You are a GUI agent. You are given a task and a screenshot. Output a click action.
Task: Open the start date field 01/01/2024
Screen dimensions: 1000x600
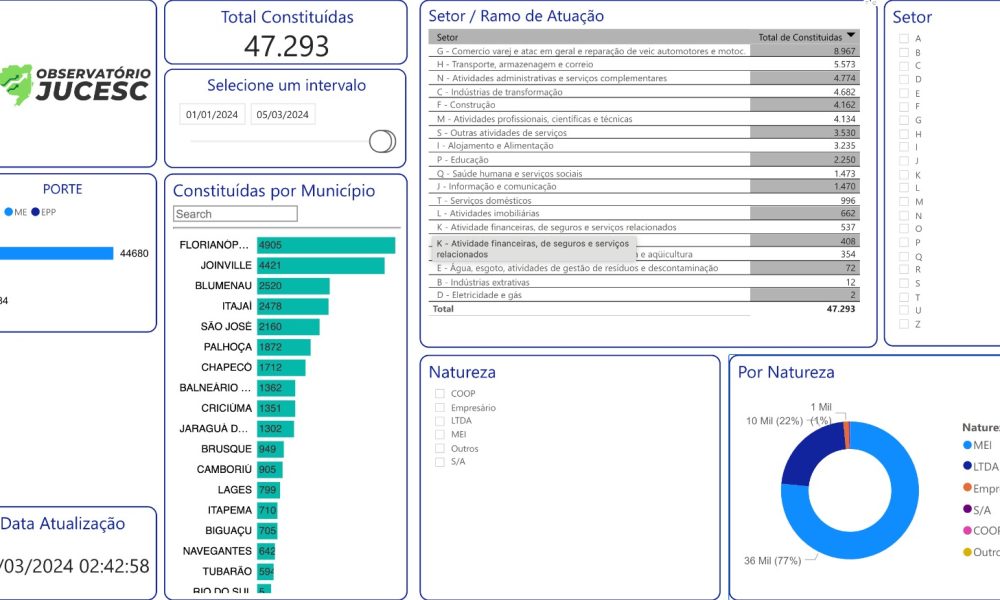212,115
